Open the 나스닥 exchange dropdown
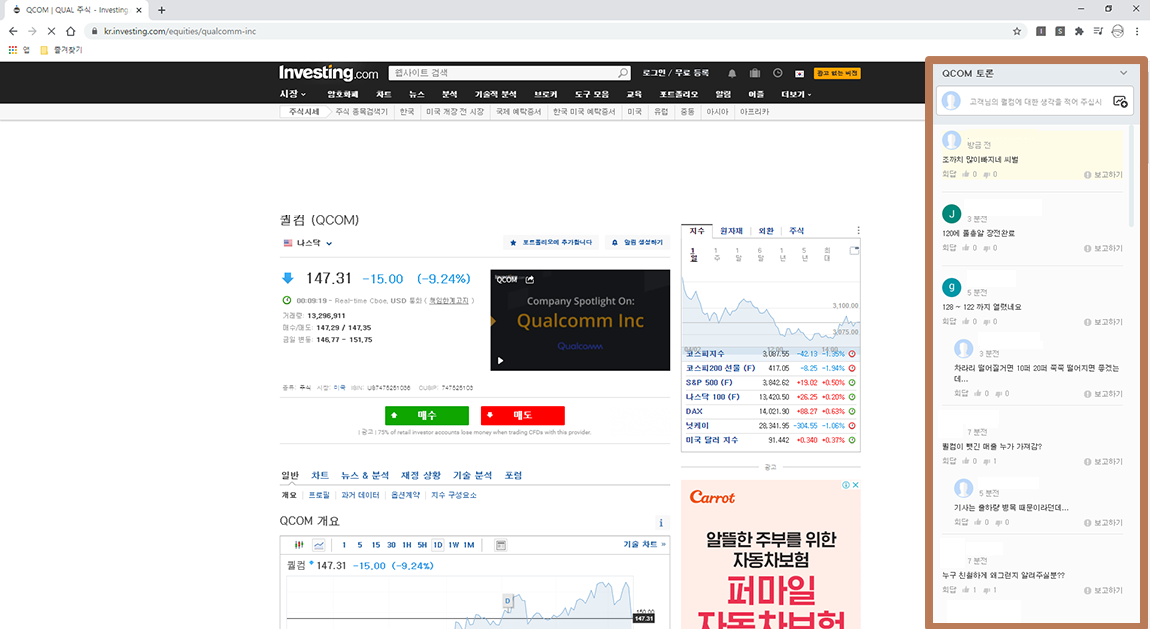The image size is (1150, 629). coord(308,243)
